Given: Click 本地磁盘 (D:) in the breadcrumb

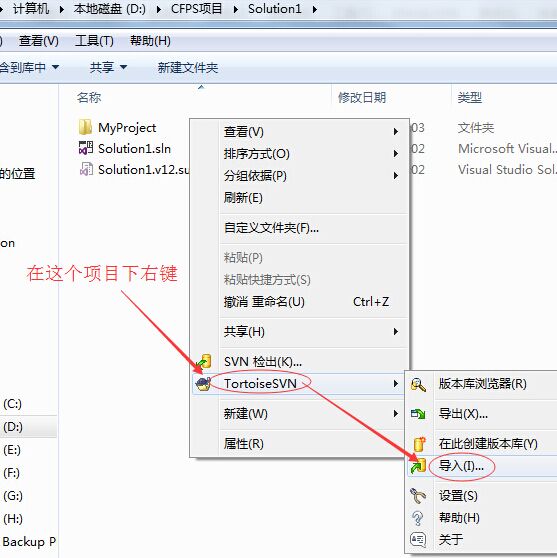Looking at the screenshot, I should pos(110,9).
